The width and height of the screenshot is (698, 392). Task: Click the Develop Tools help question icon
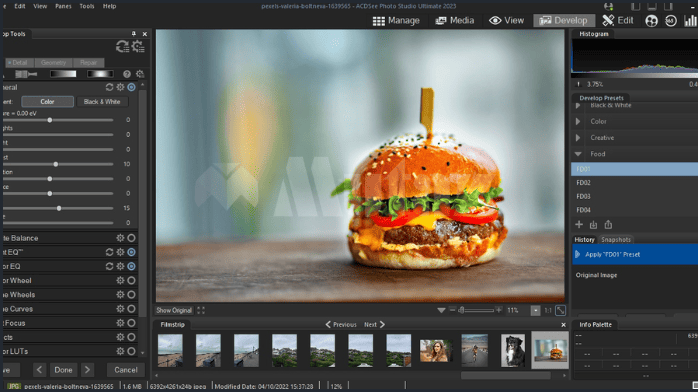[x=127, y=74]
